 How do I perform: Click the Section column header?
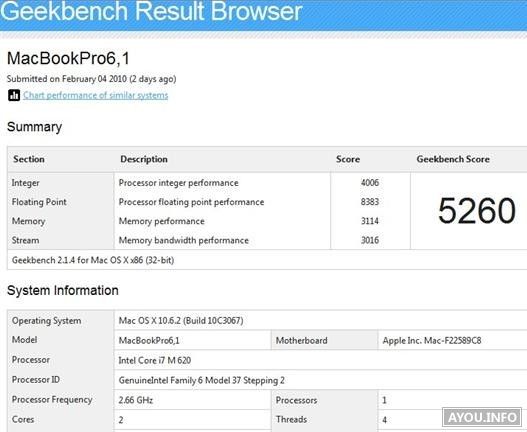coord(29,159)
